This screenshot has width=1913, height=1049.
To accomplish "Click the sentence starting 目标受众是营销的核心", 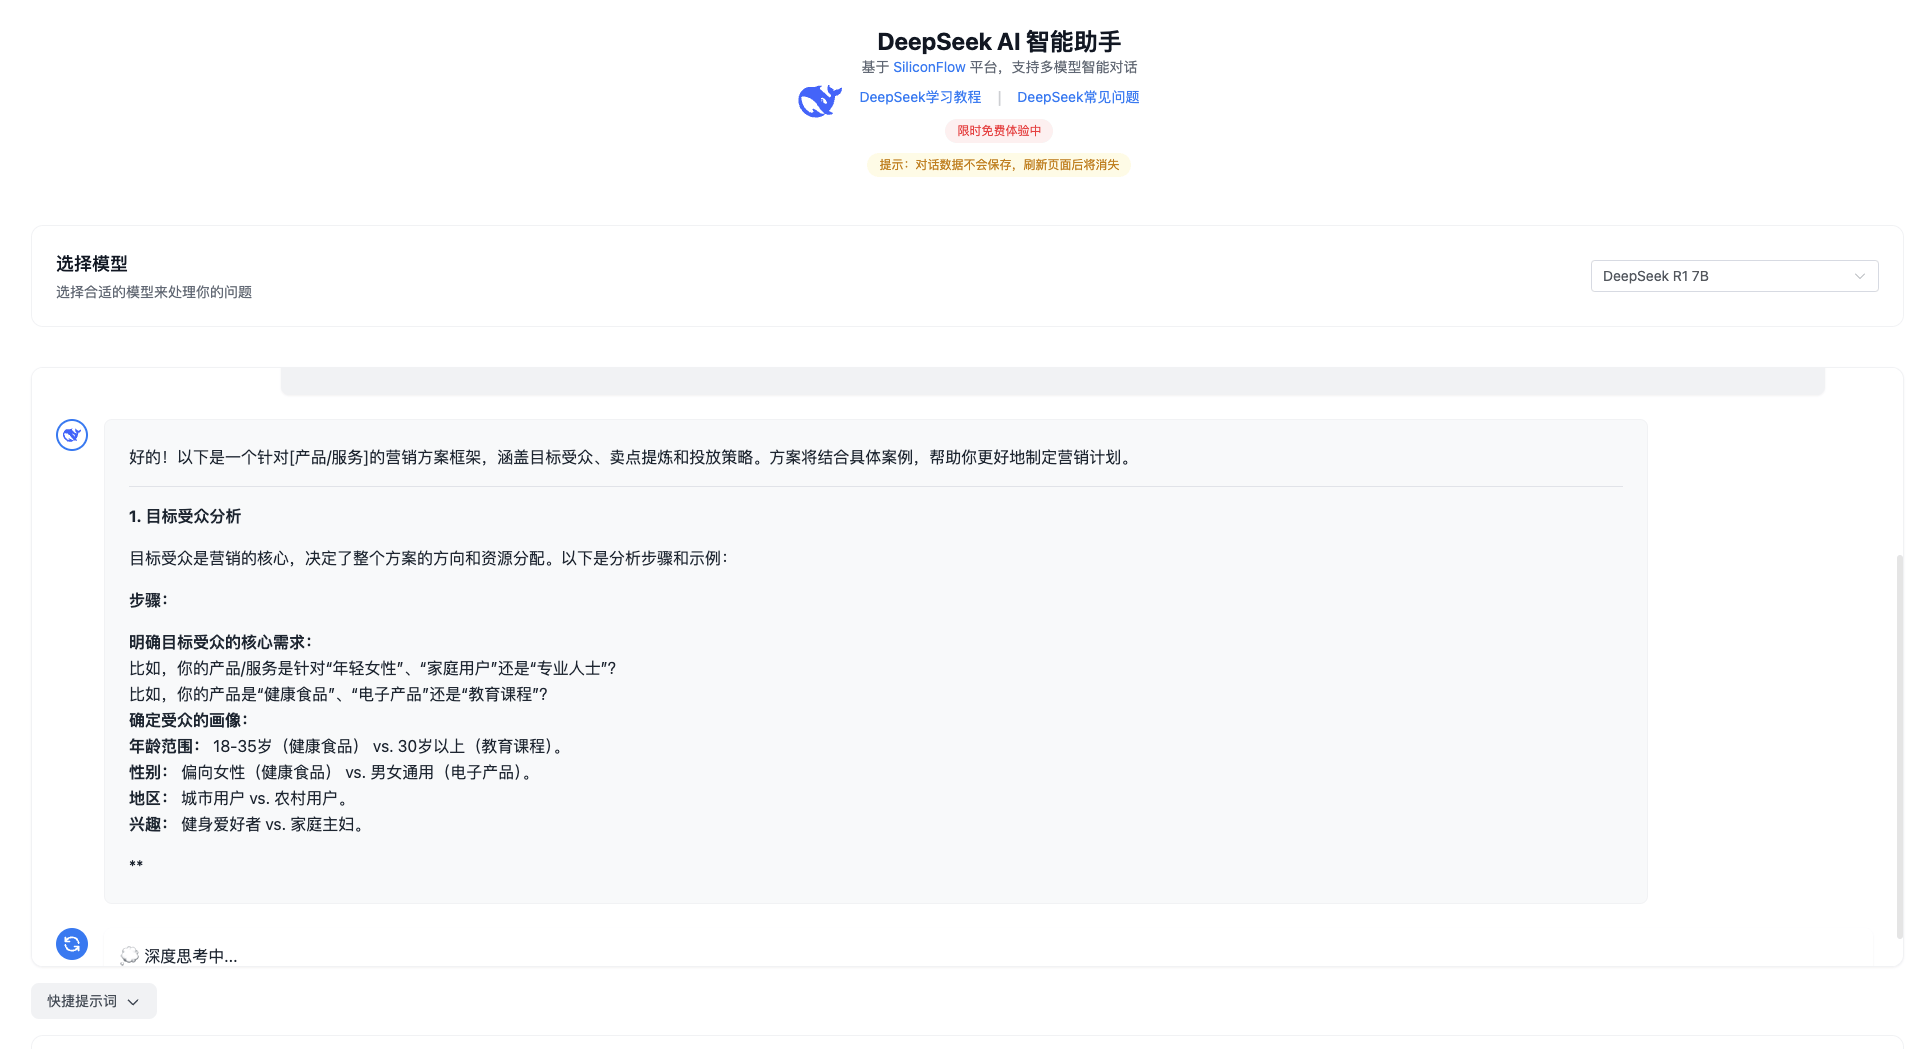I will click(x=429, y=558).
